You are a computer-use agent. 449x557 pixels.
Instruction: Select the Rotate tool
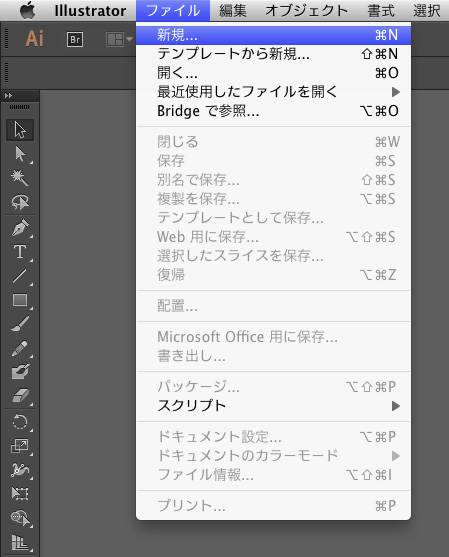20,422
